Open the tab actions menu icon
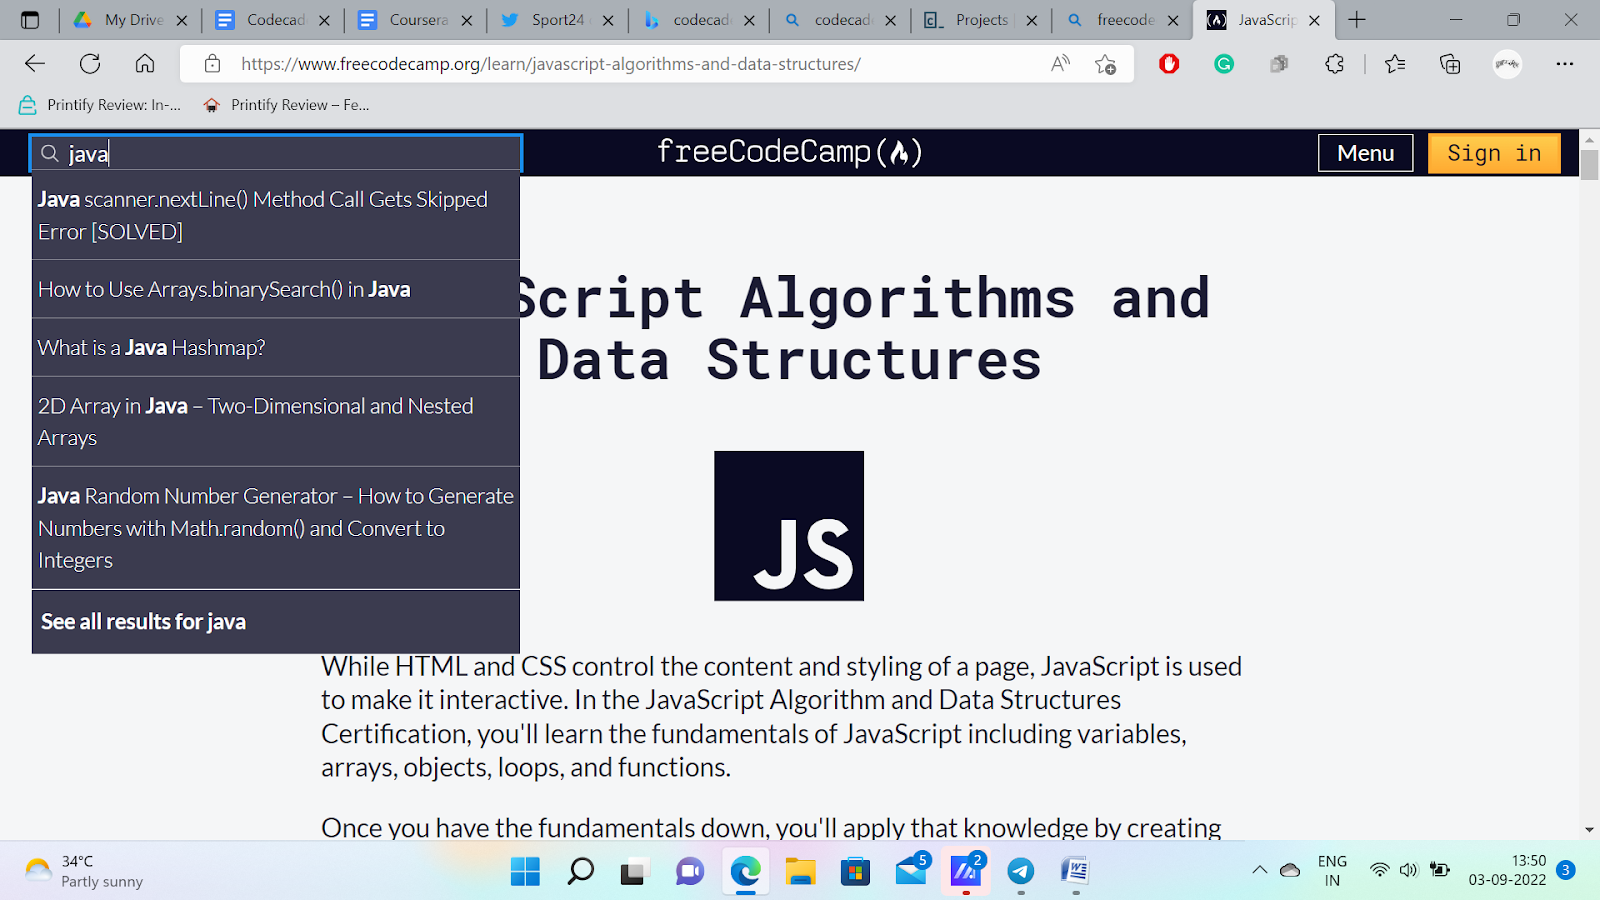 point(30,20)
